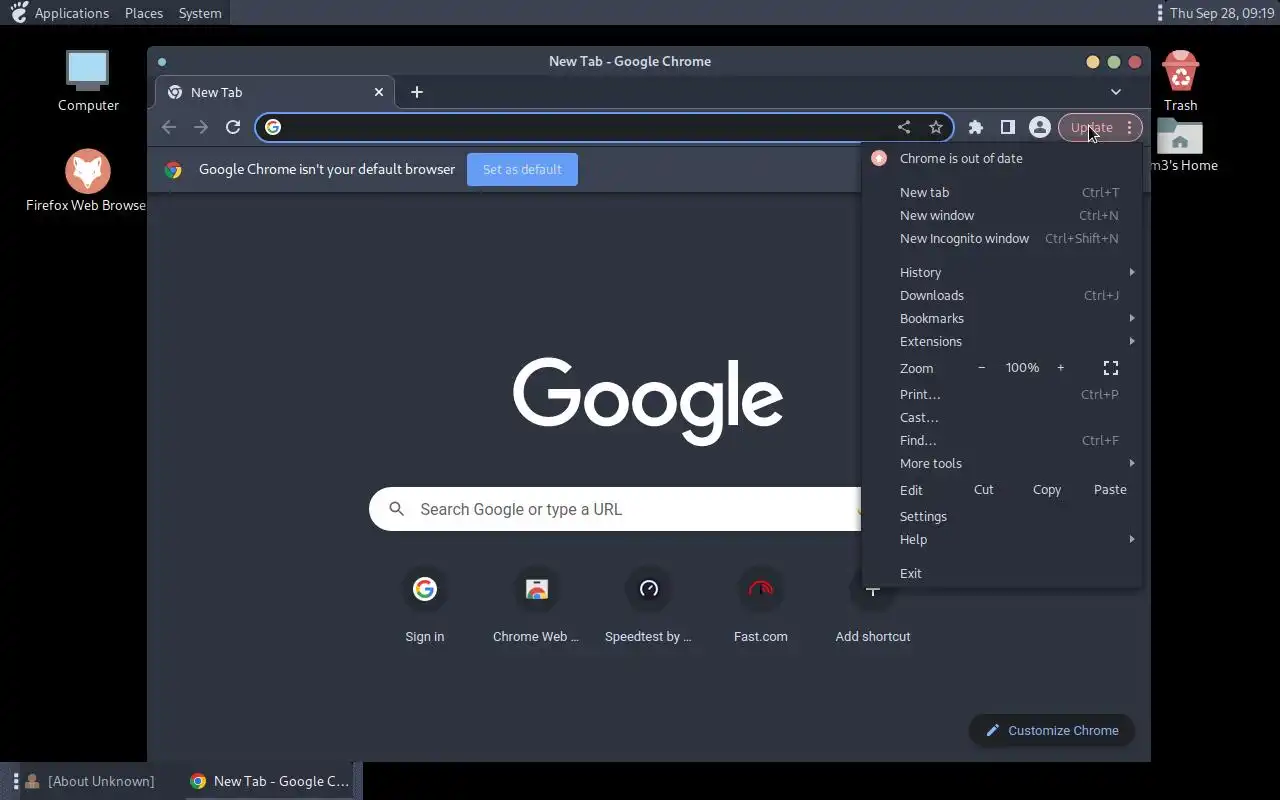Open the Sign in shortcut tile
The height and width of the screenshot is (800, 1280).
pos(425,605)
